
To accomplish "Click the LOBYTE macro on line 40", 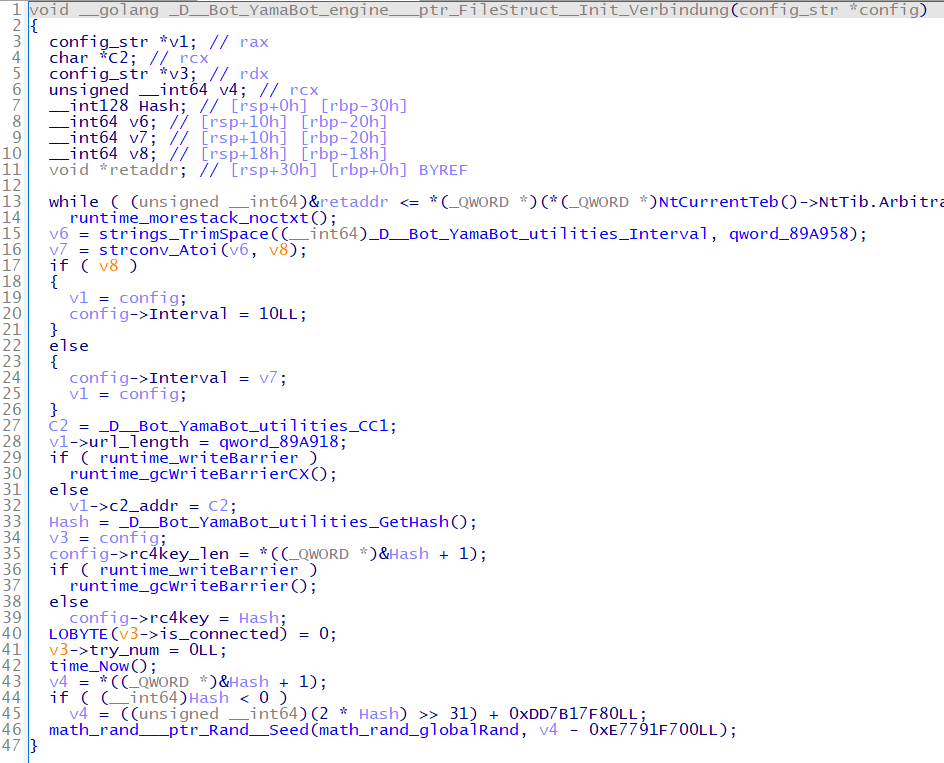I will pos(78,634).
